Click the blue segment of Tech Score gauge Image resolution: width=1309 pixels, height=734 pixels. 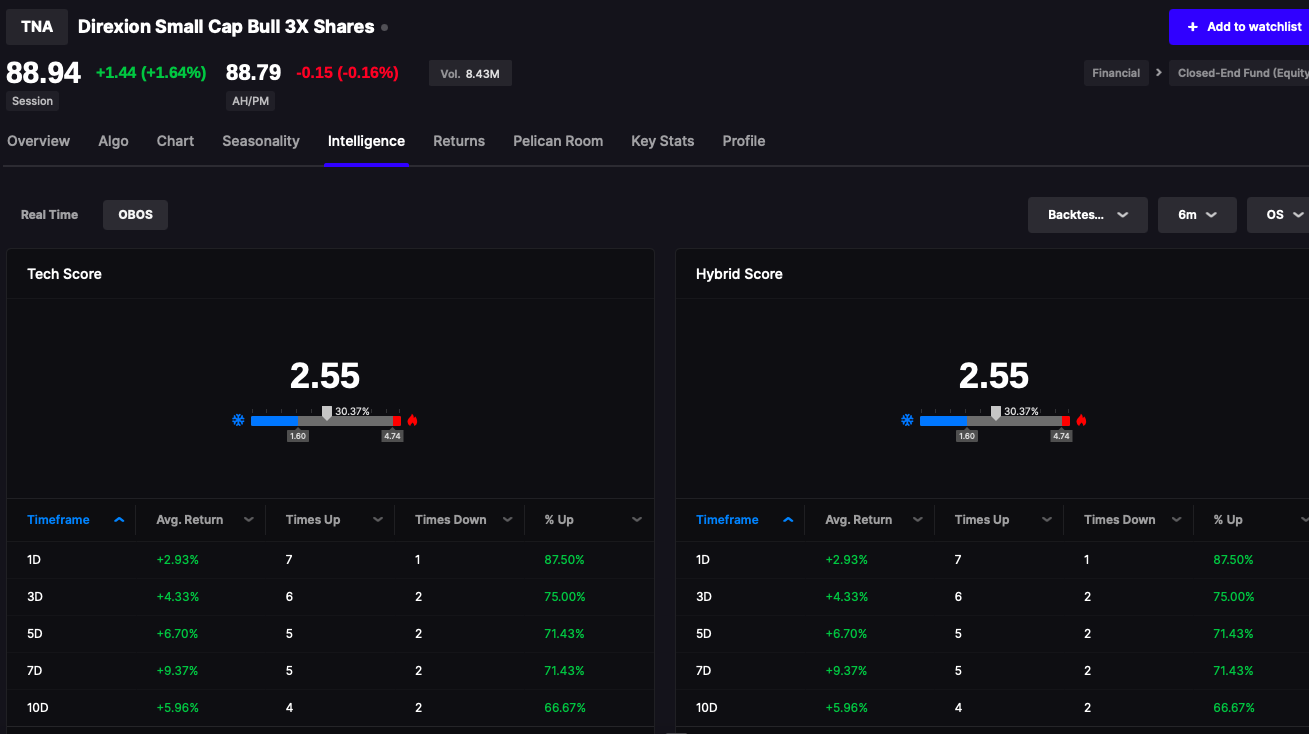274,421
